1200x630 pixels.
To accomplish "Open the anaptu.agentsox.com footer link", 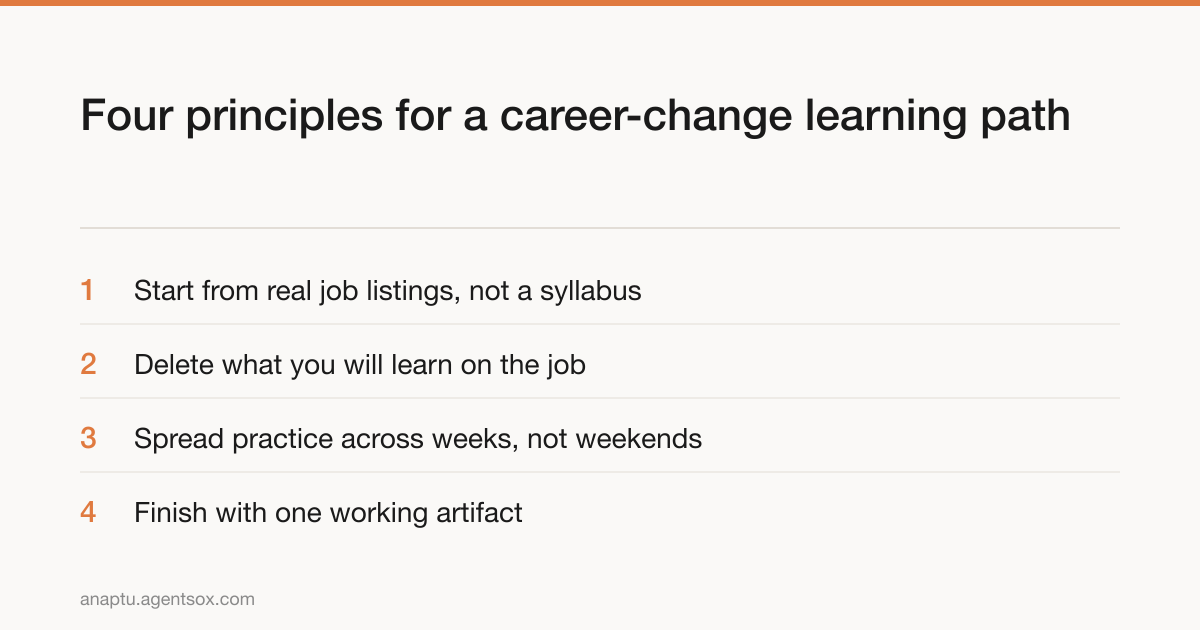I will (x=167, y=600).
